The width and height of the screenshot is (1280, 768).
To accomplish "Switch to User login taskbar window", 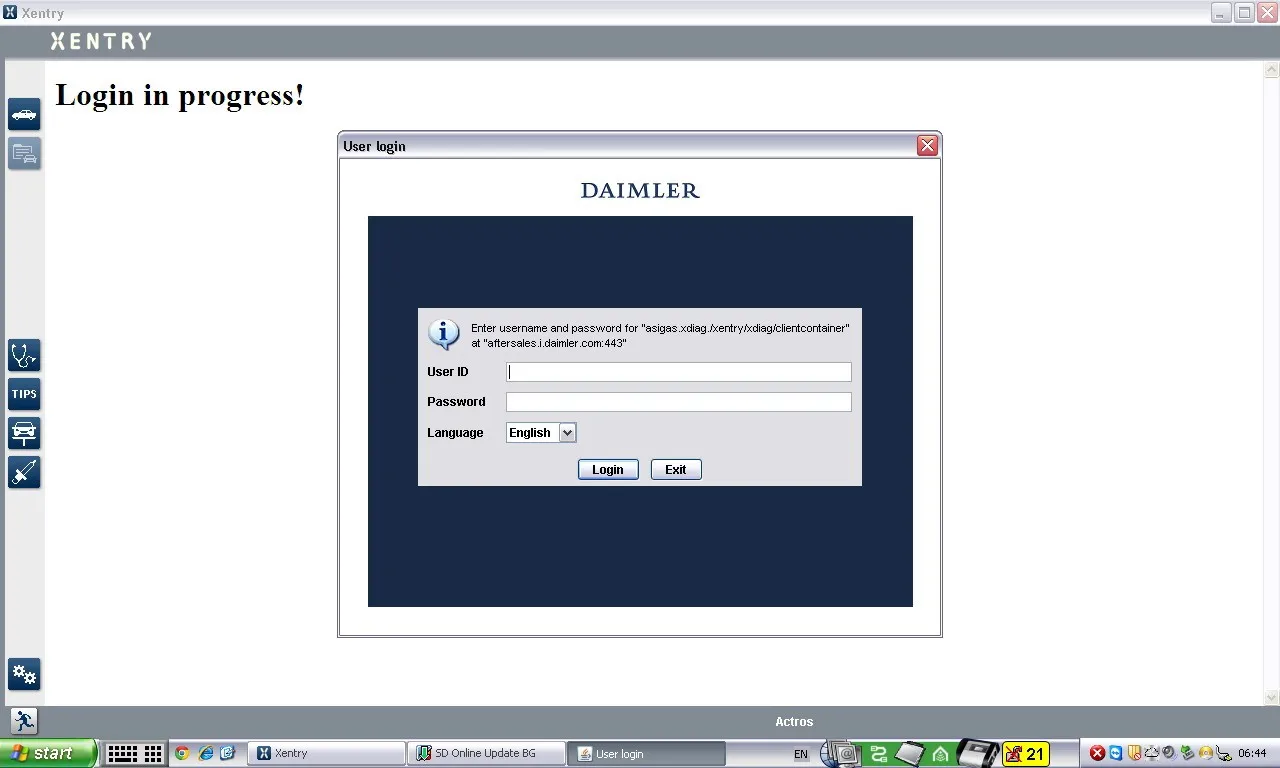I will click(x=646, y=753).
